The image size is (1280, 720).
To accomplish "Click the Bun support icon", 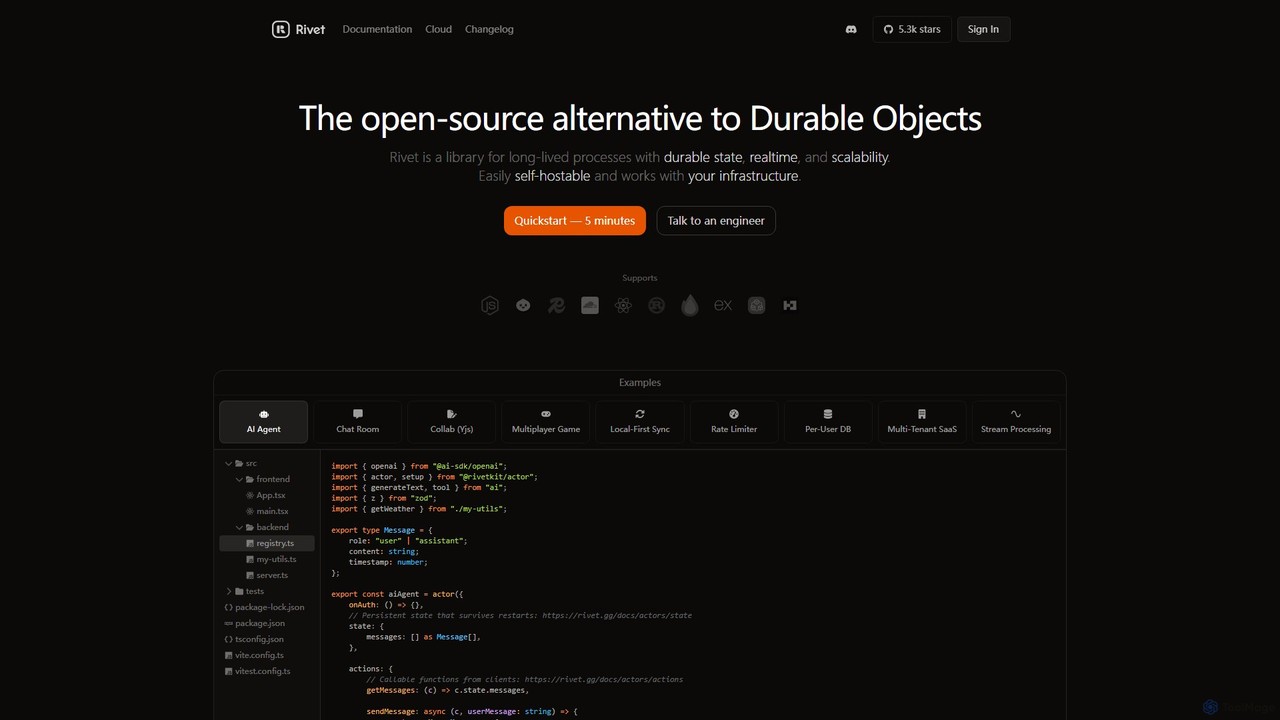I will point(523,305).
